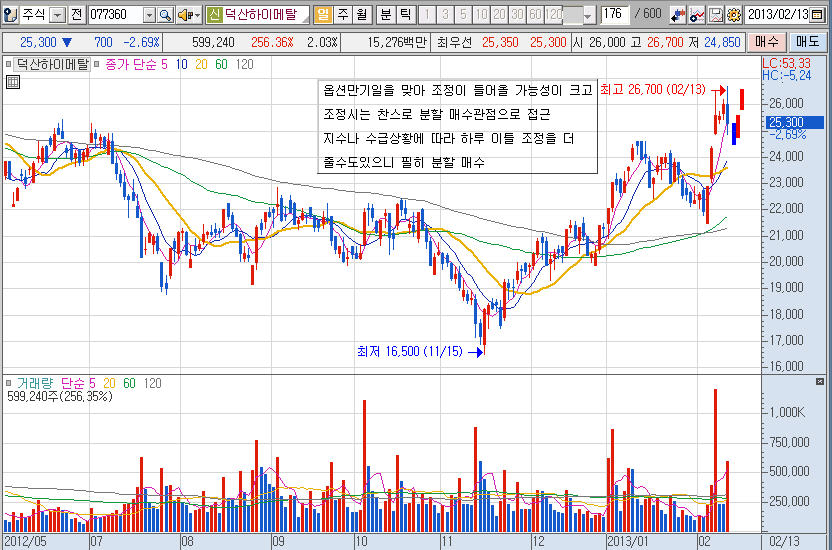
Task: Select the 1 interval button
Action: 427,15
